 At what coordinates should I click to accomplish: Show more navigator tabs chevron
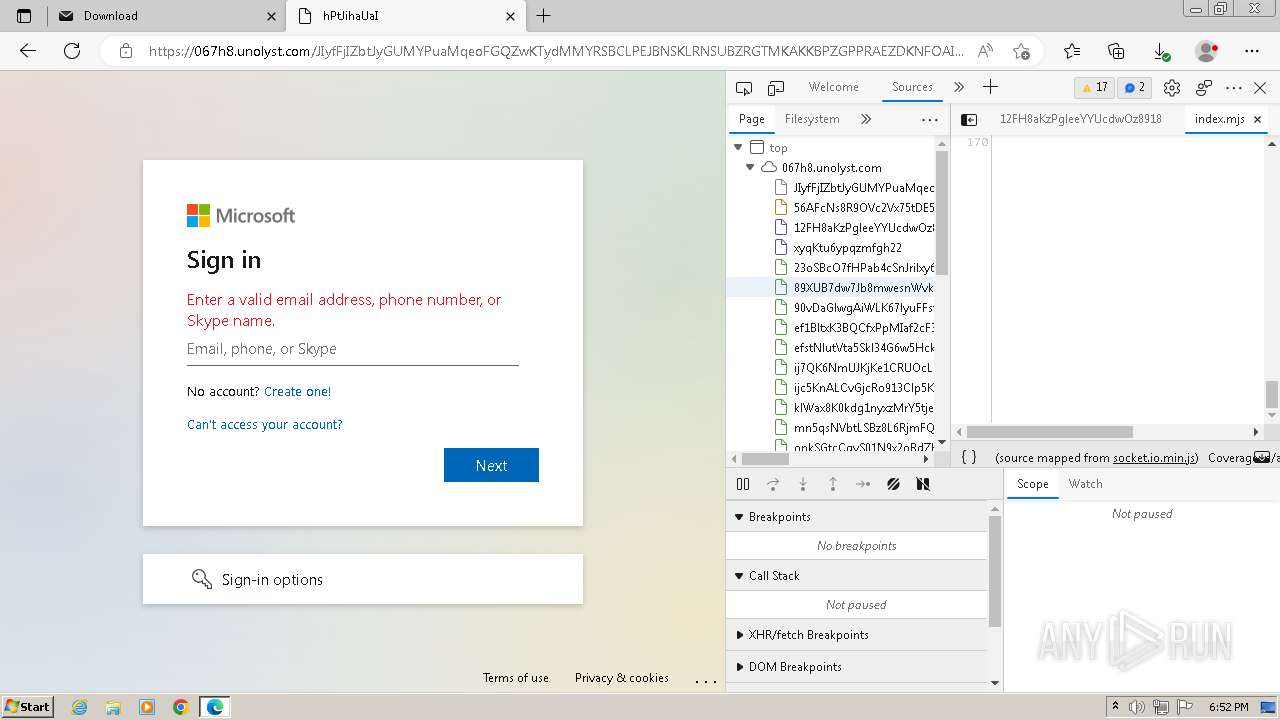[866, 119]
